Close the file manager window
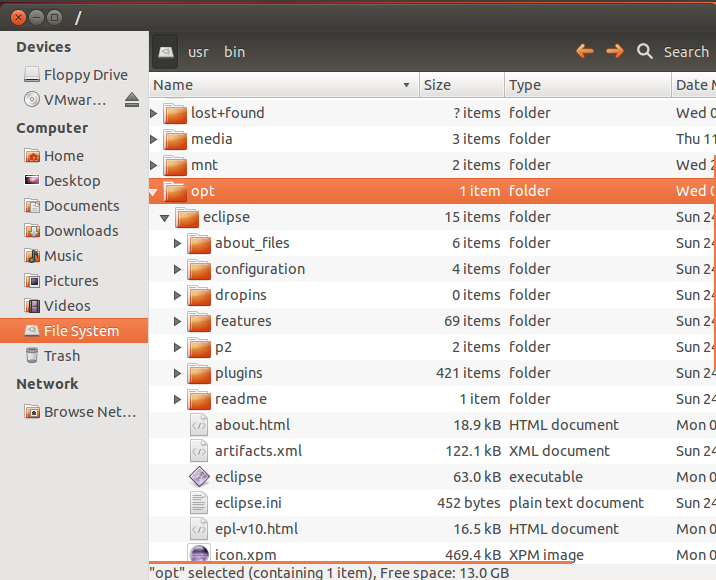The width and height of the screenshot is (716, 580). (18, 17)
